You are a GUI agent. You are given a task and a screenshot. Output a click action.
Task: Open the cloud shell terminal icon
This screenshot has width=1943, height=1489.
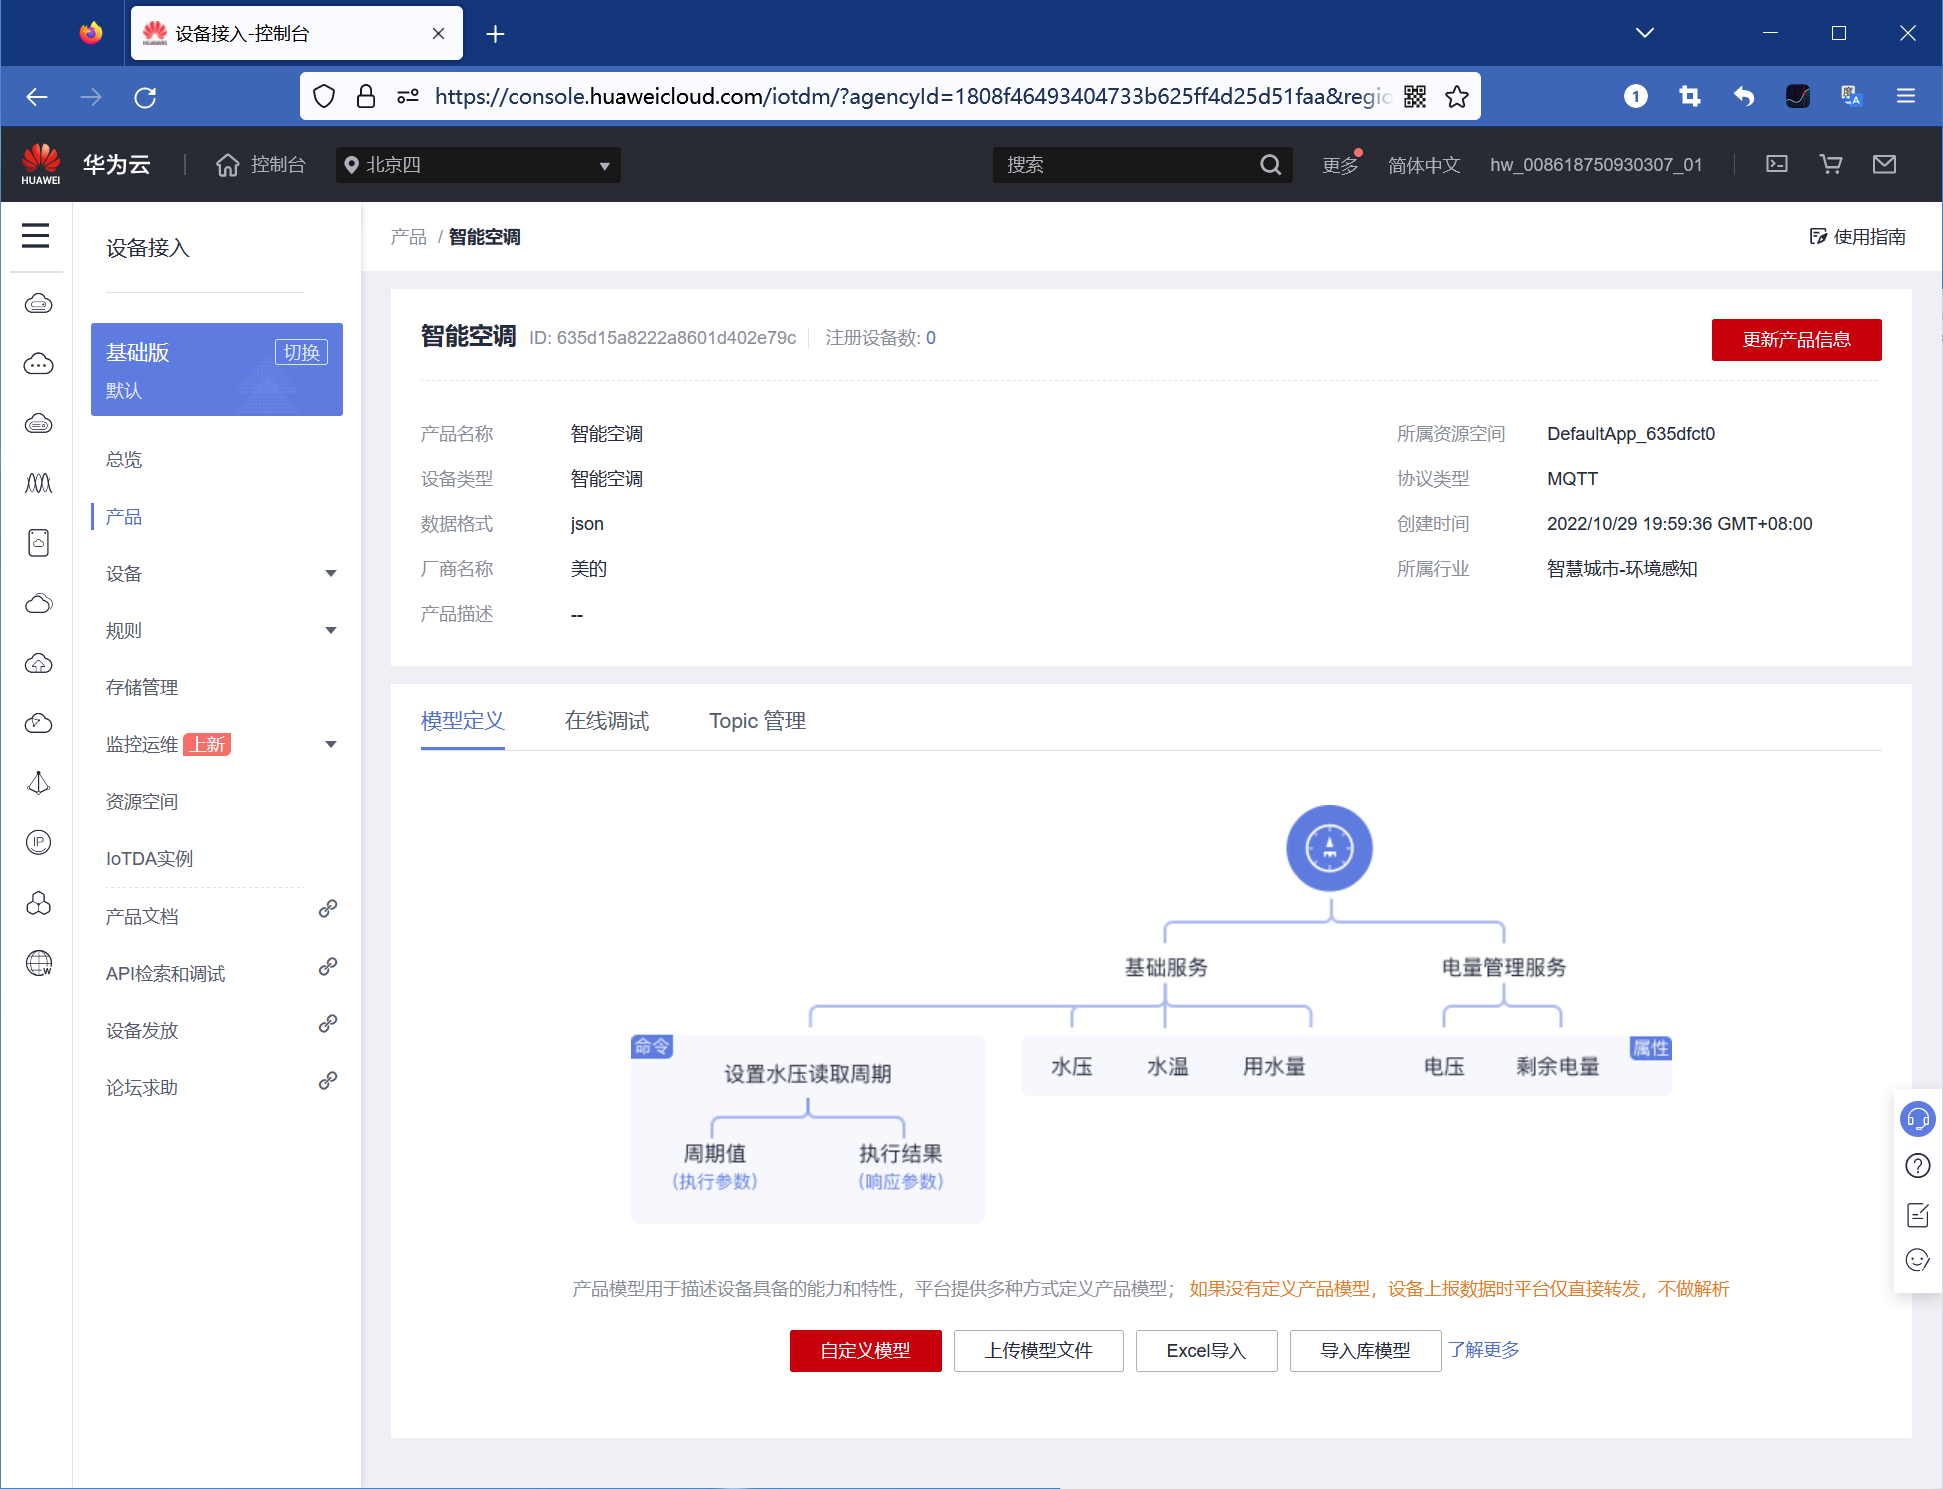[x=1776, y=164]
